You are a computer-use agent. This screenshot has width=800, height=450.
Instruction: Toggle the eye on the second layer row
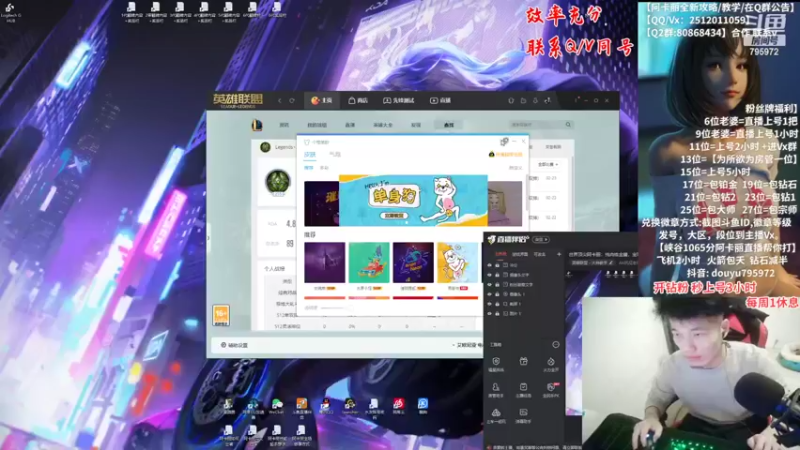tap(489, 275)
